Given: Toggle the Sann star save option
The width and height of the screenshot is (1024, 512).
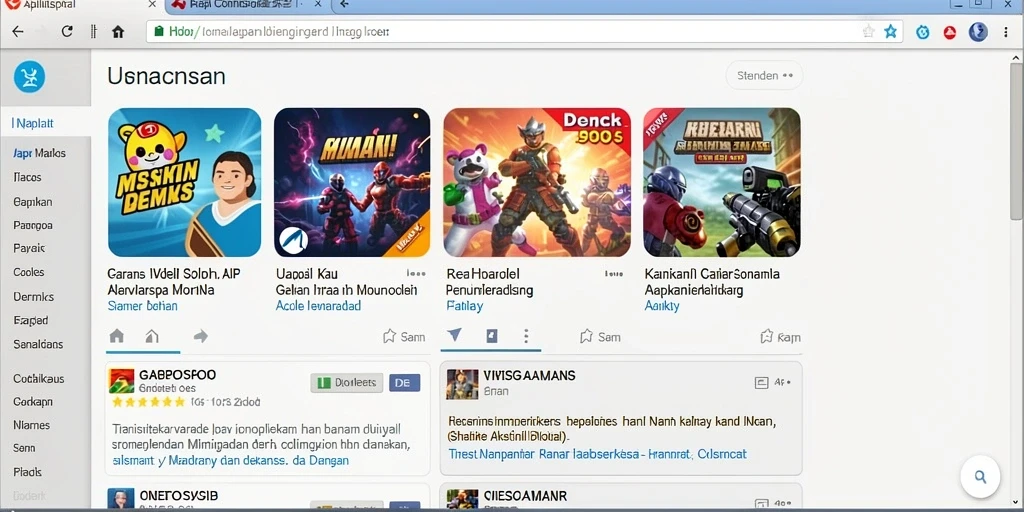Looking at the screenshot, I should coord(404,337).
